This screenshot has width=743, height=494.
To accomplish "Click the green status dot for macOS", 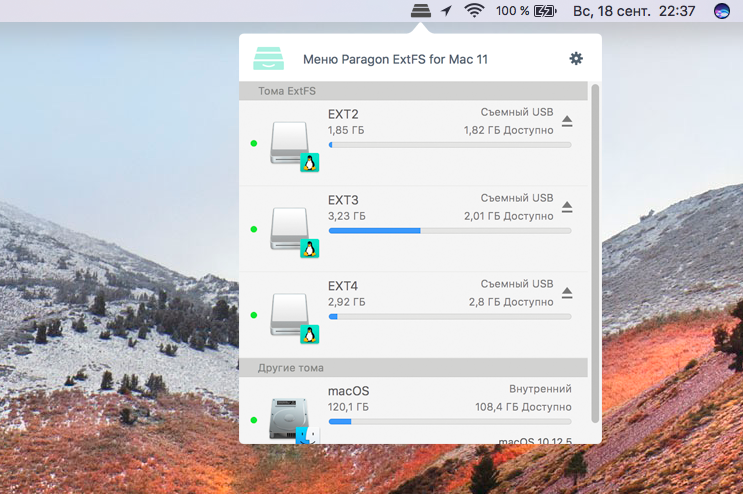I will [x=254, y=420].
